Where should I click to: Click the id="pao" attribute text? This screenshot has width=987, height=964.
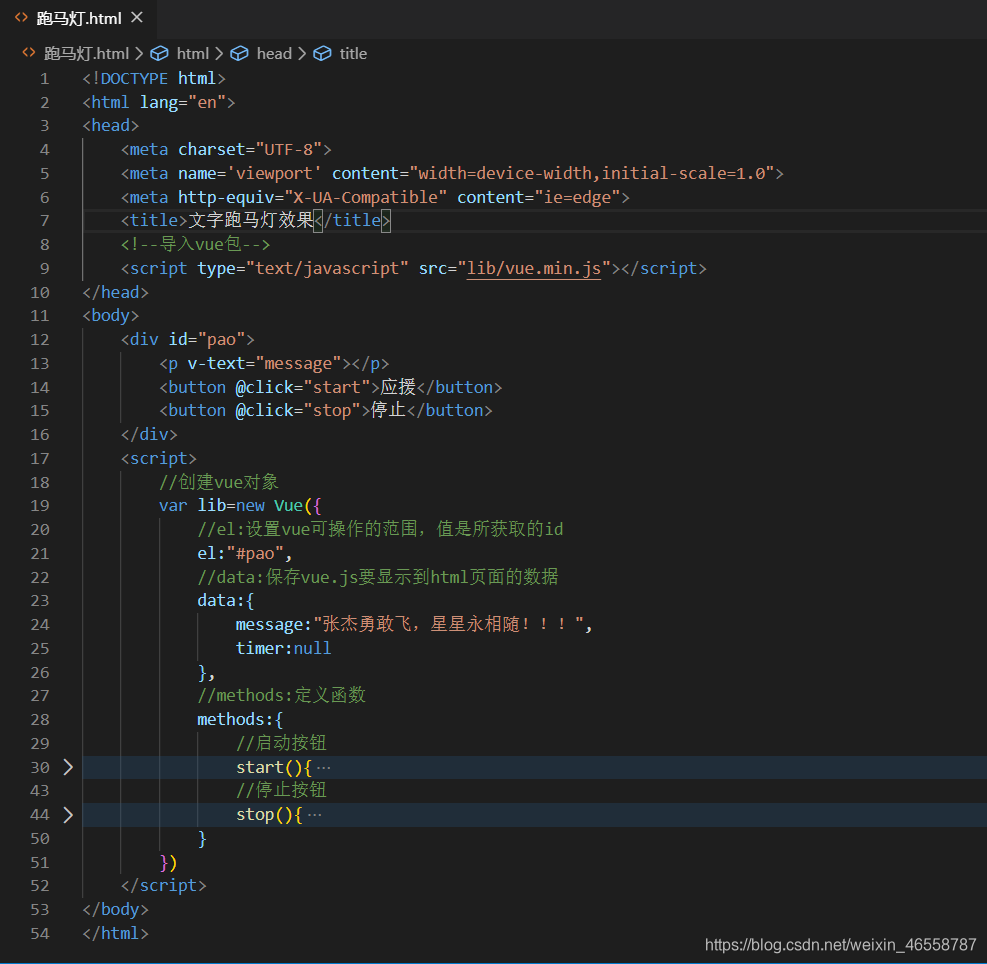tap(206, 340)
